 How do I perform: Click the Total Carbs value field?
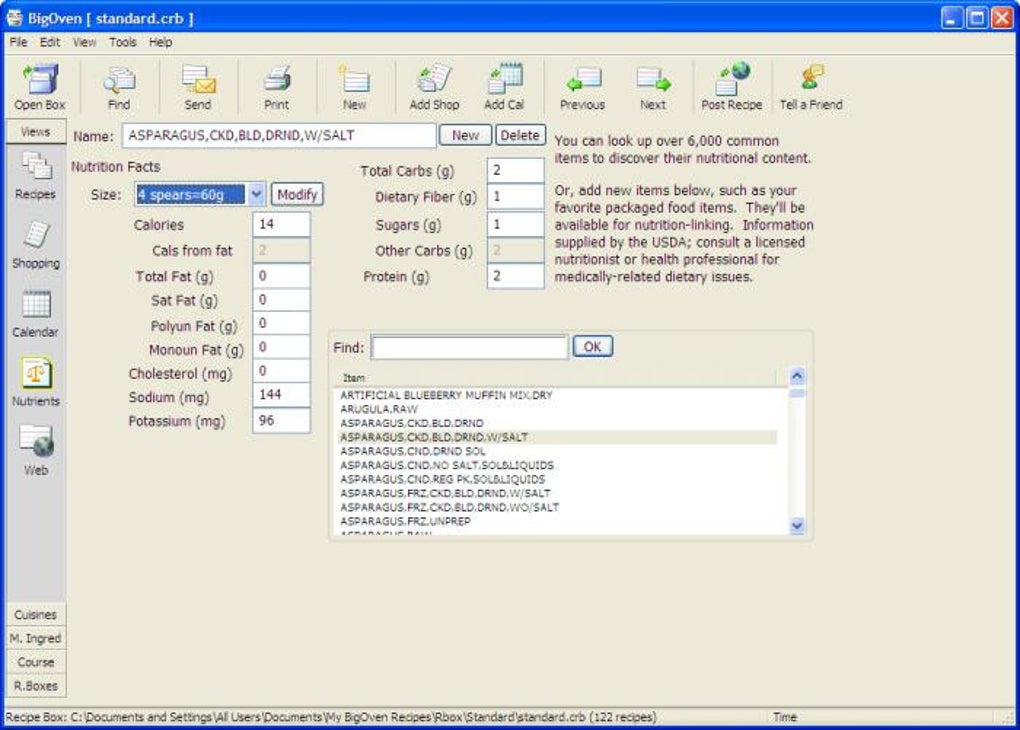(x=515, y=170)
